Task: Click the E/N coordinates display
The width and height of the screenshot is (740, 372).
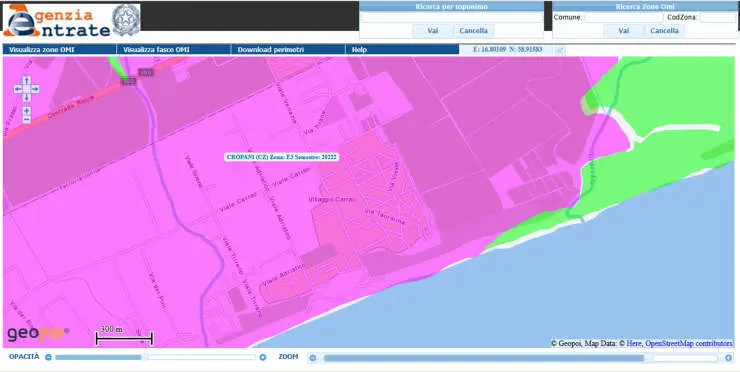Action: coord(507,49)
